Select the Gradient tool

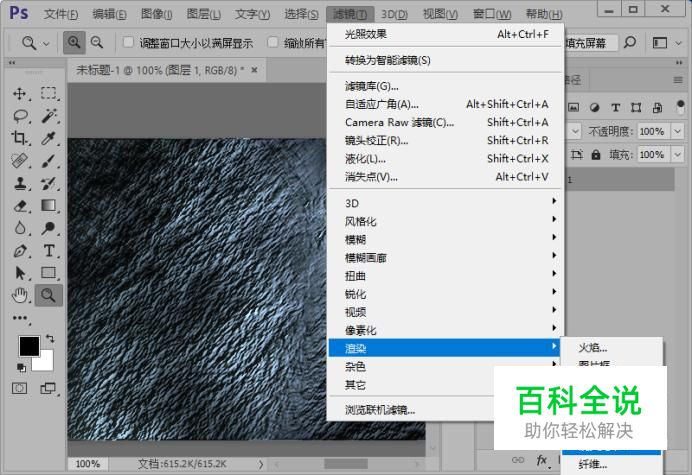pyautogui.click(x=49, y=206)
